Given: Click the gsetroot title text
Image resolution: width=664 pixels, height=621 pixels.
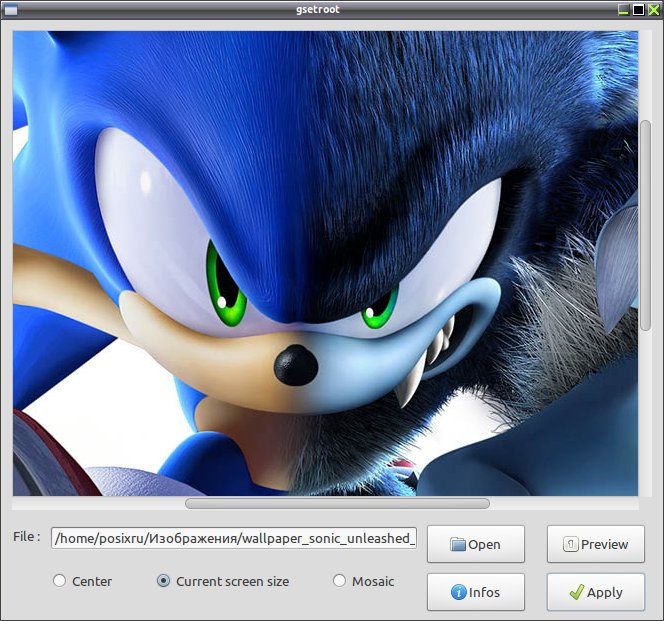Looking at the screenshot, I should [318, 9].
